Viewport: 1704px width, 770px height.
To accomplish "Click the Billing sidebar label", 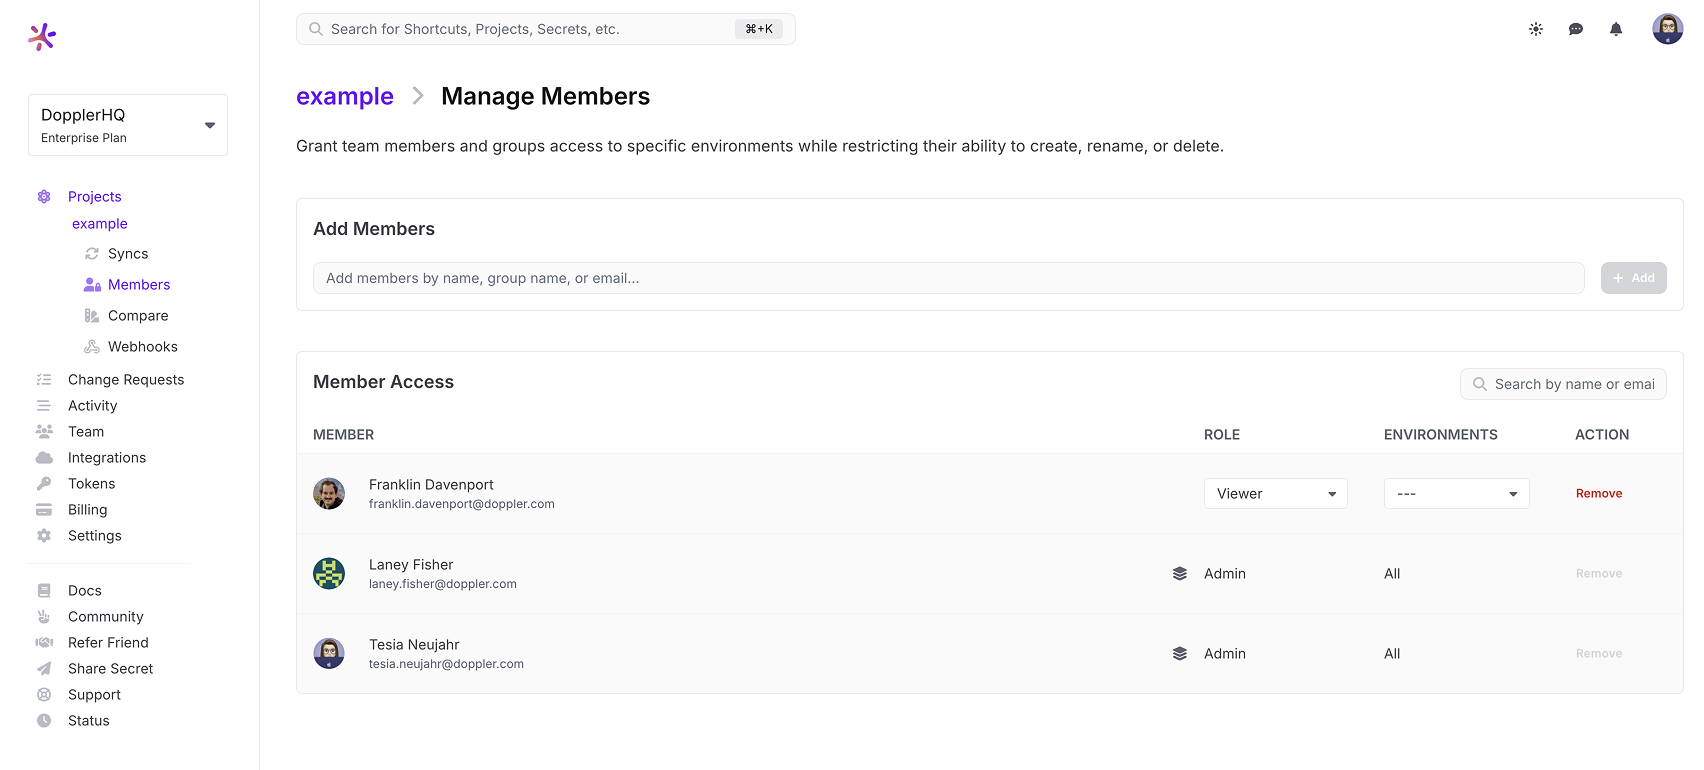I will point(88,510).
